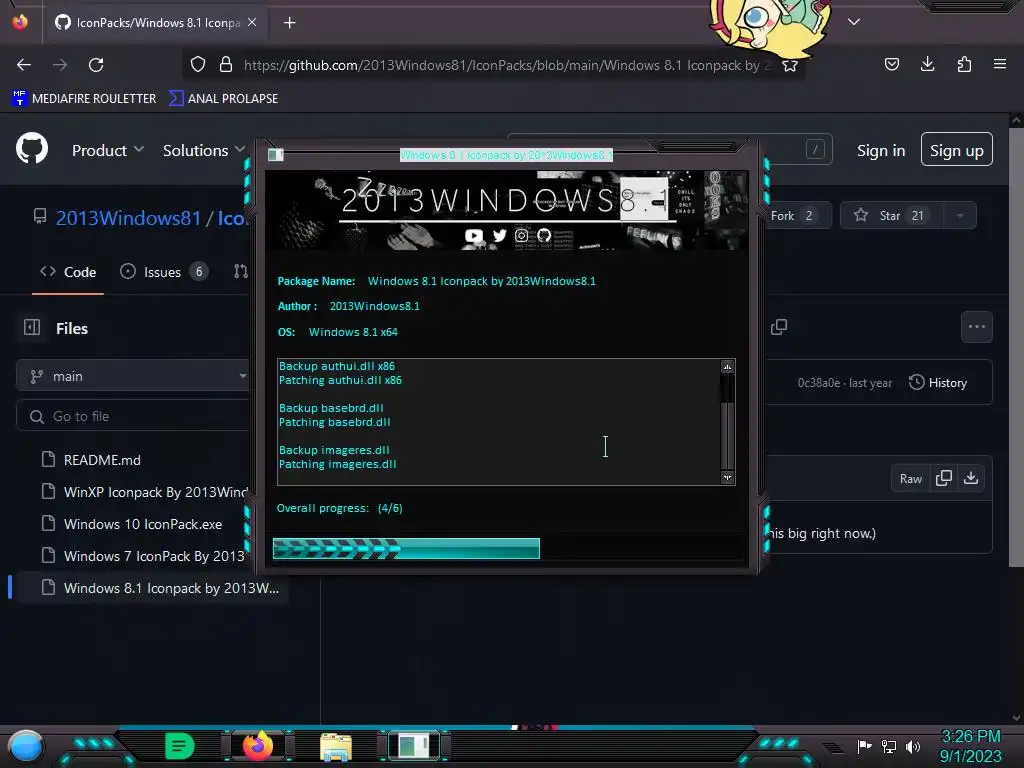Open the taskbar clock showing 3:26 PM
The width and height of the screenshot is (1024, 768).
(x=970, y=746)
